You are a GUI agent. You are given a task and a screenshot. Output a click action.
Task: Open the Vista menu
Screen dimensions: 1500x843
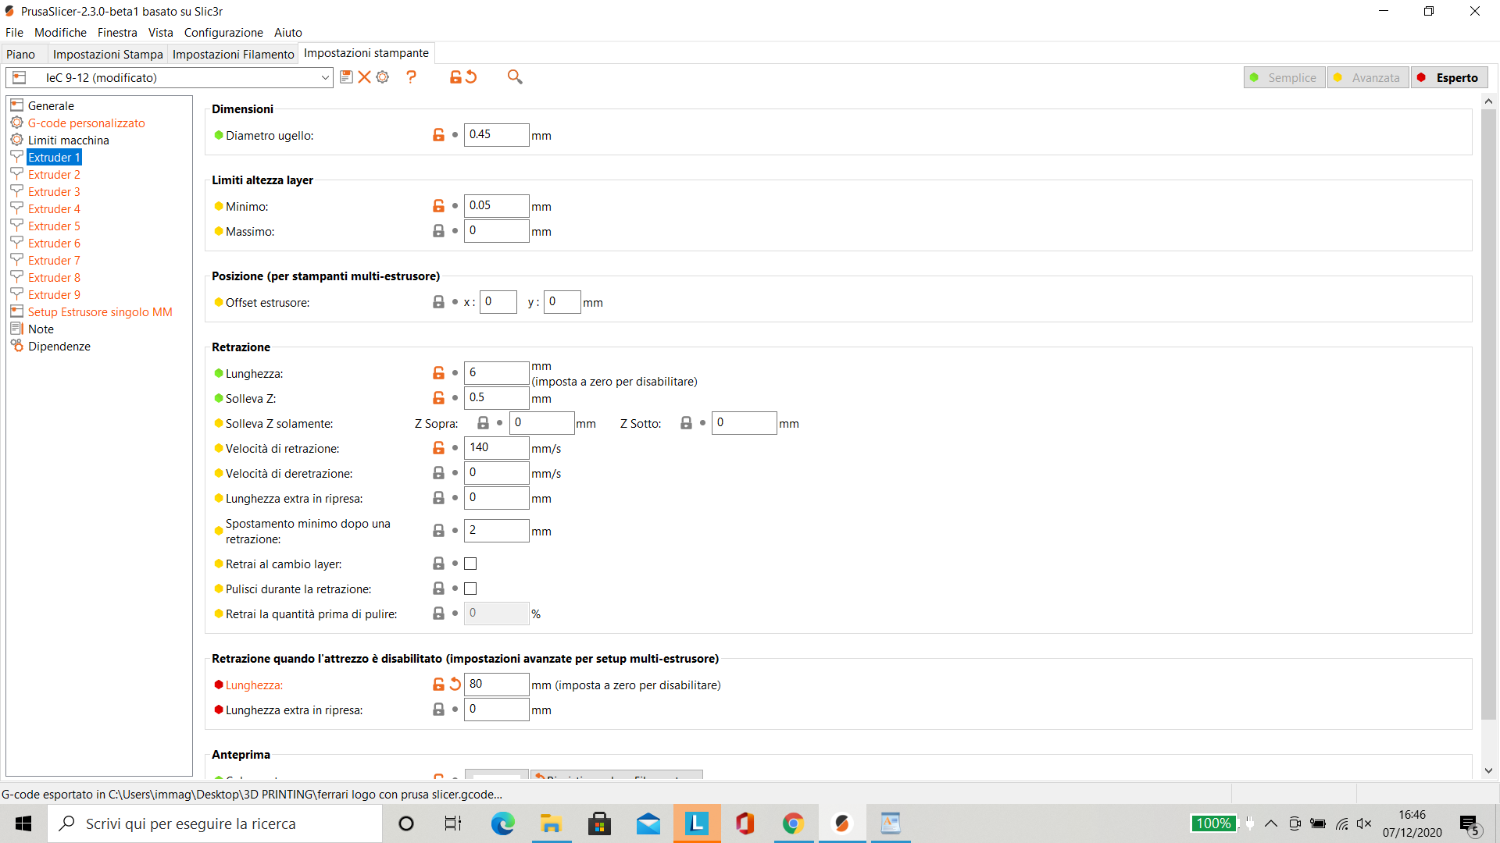[161, 33]
